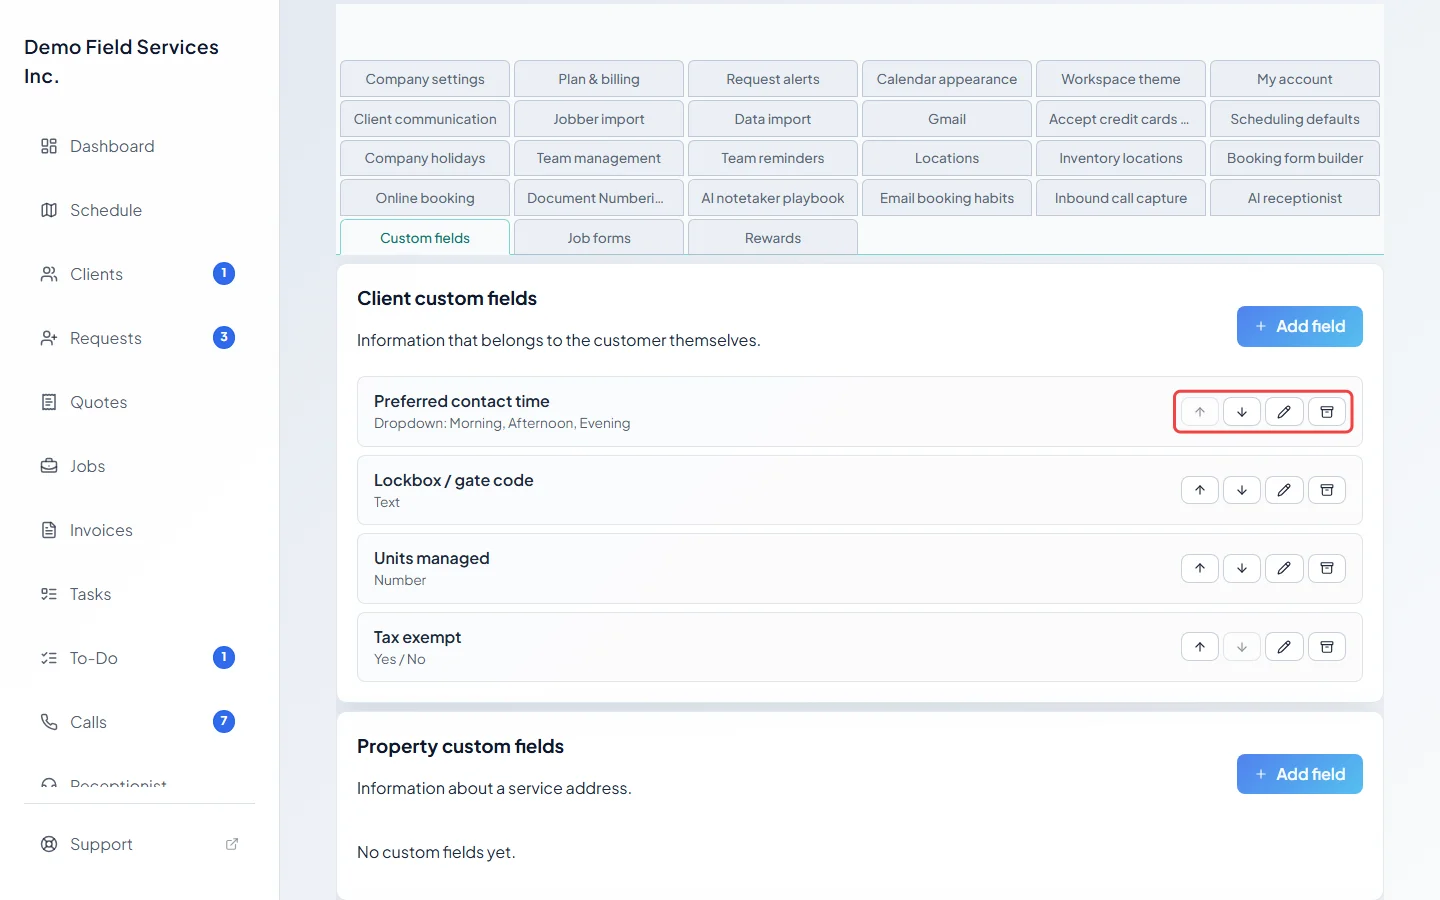Click 'Dropdown: Morning, Afternoon, Evening' text
This screenshot has height=900, width=1440.
pyautogui.click(x=502, y=423)
